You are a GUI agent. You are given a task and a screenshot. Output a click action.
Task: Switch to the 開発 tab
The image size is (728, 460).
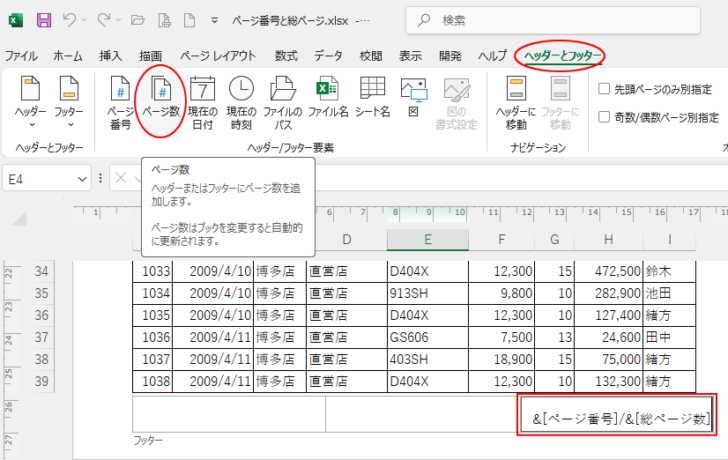(450, 56)
